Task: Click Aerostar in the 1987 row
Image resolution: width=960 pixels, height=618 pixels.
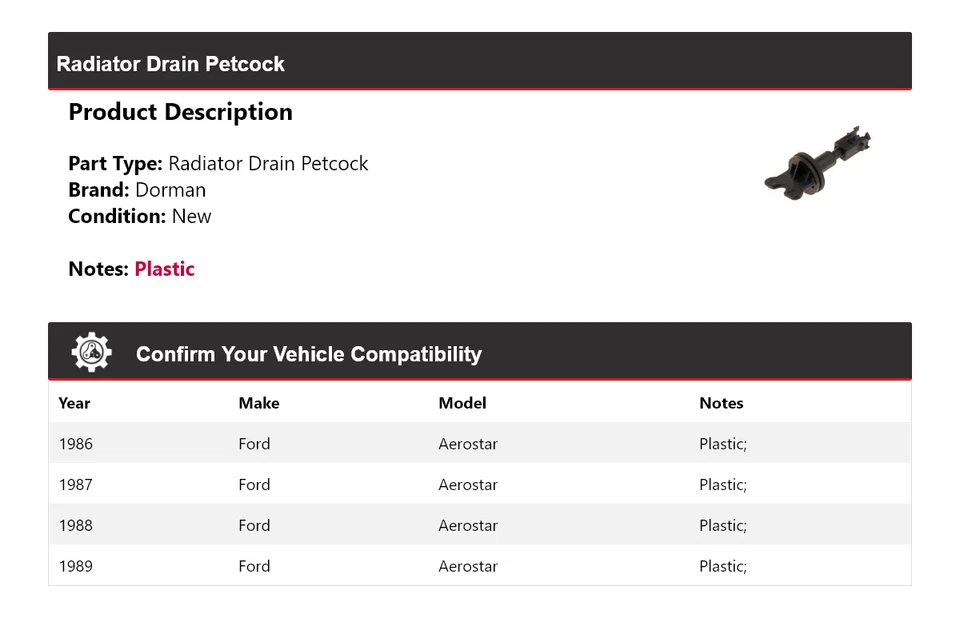Action: point(467,485)
